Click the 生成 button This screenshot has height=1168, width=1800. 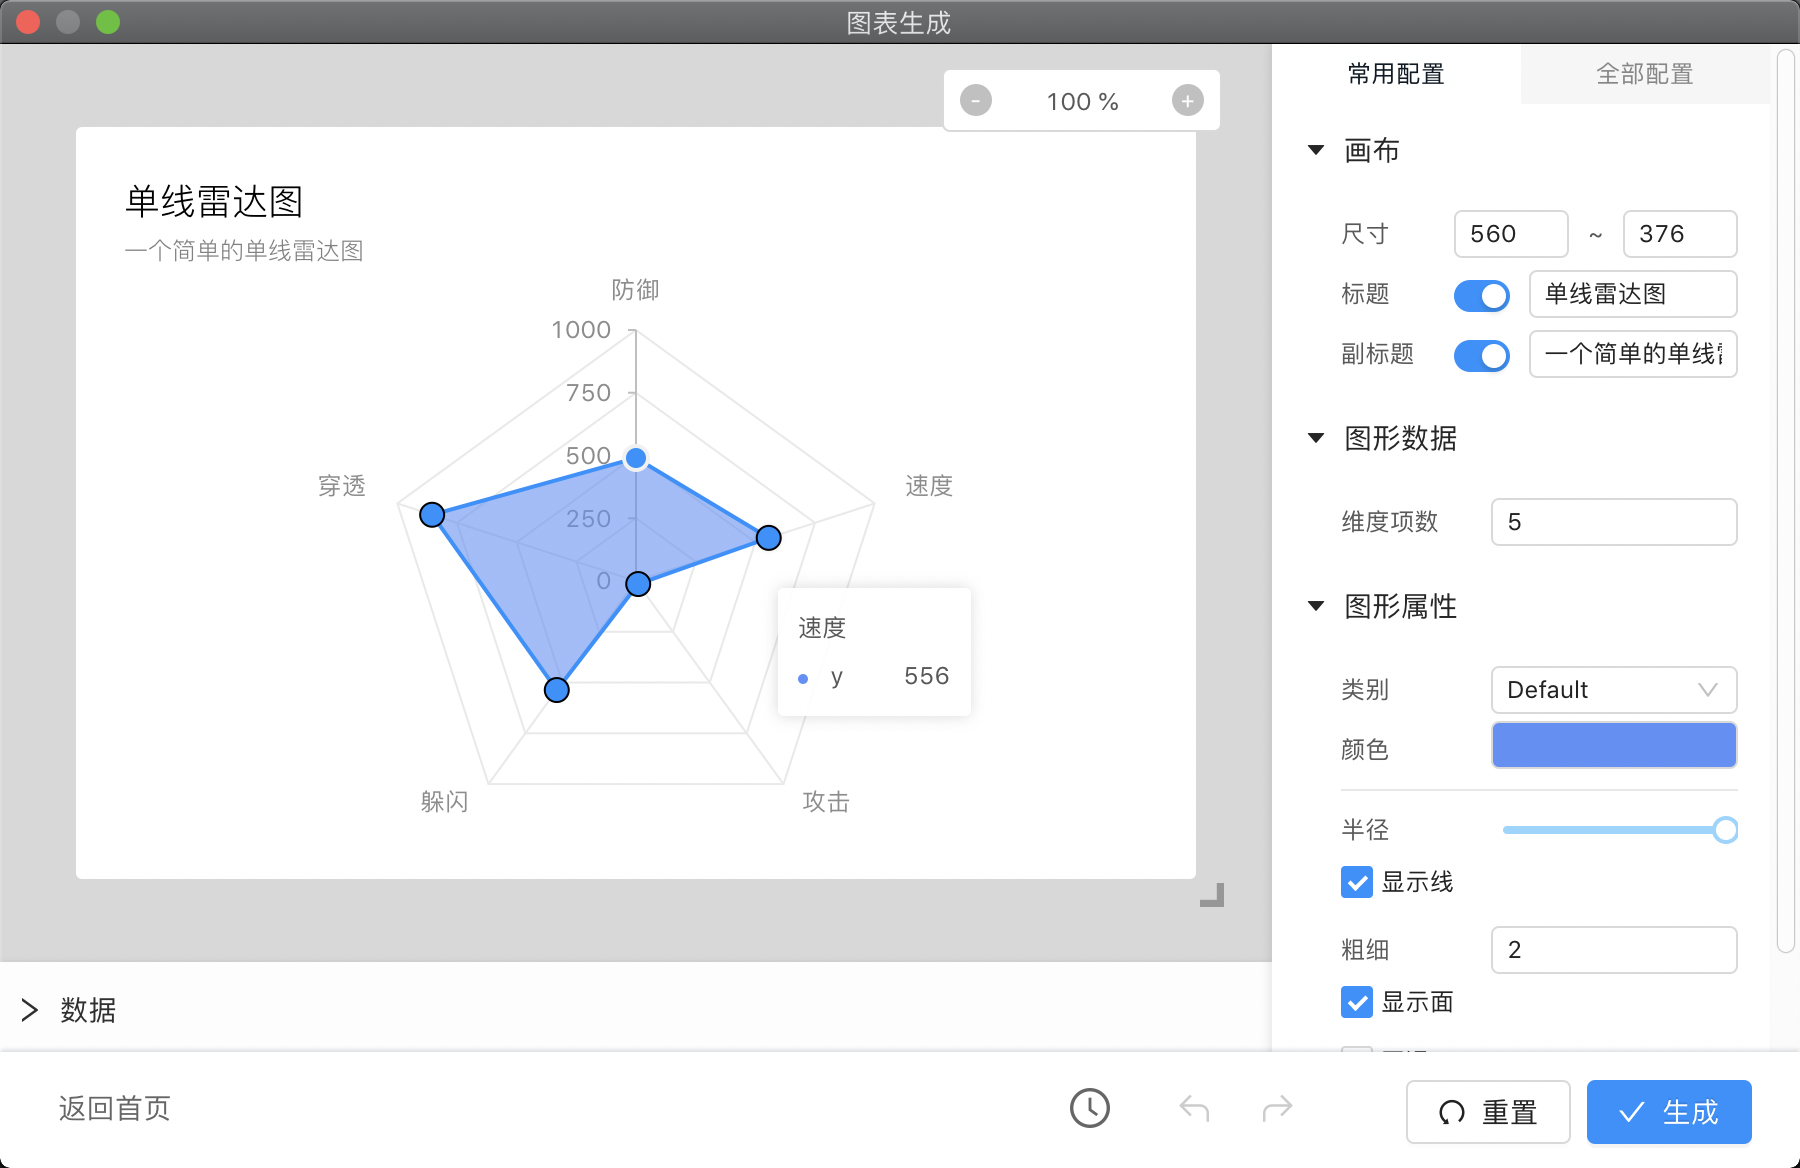pyautogui.click(x=1668, y=1112)
